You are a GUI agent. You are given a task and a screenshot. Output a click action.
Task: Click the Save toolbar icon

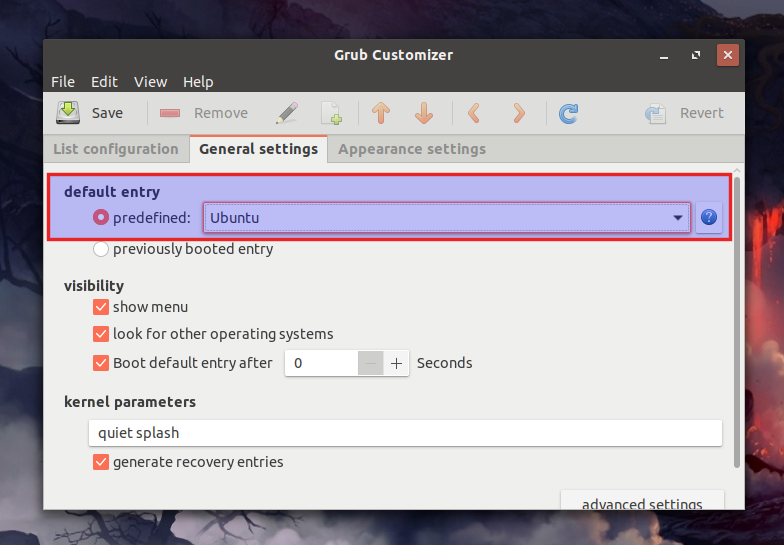click(x=68, y=113)
